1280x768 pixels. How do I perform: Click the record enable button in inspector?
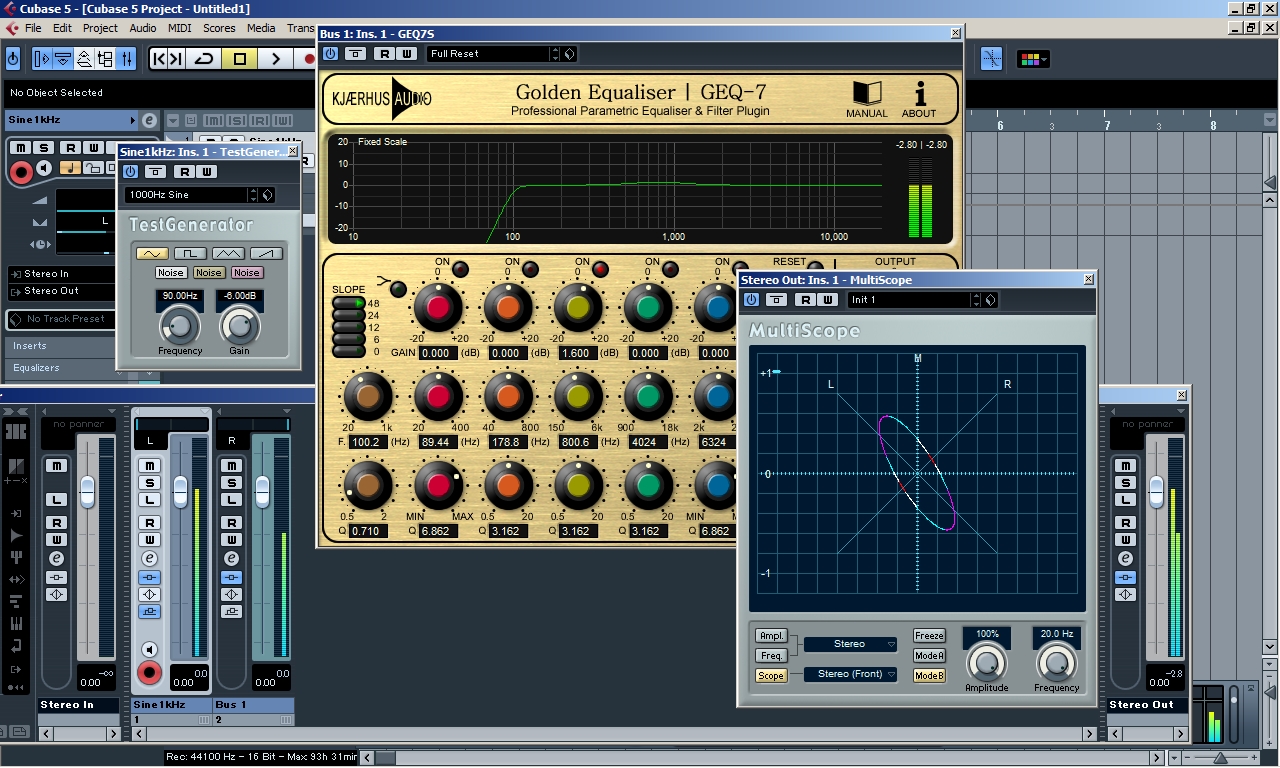click(x=20, y=172)
